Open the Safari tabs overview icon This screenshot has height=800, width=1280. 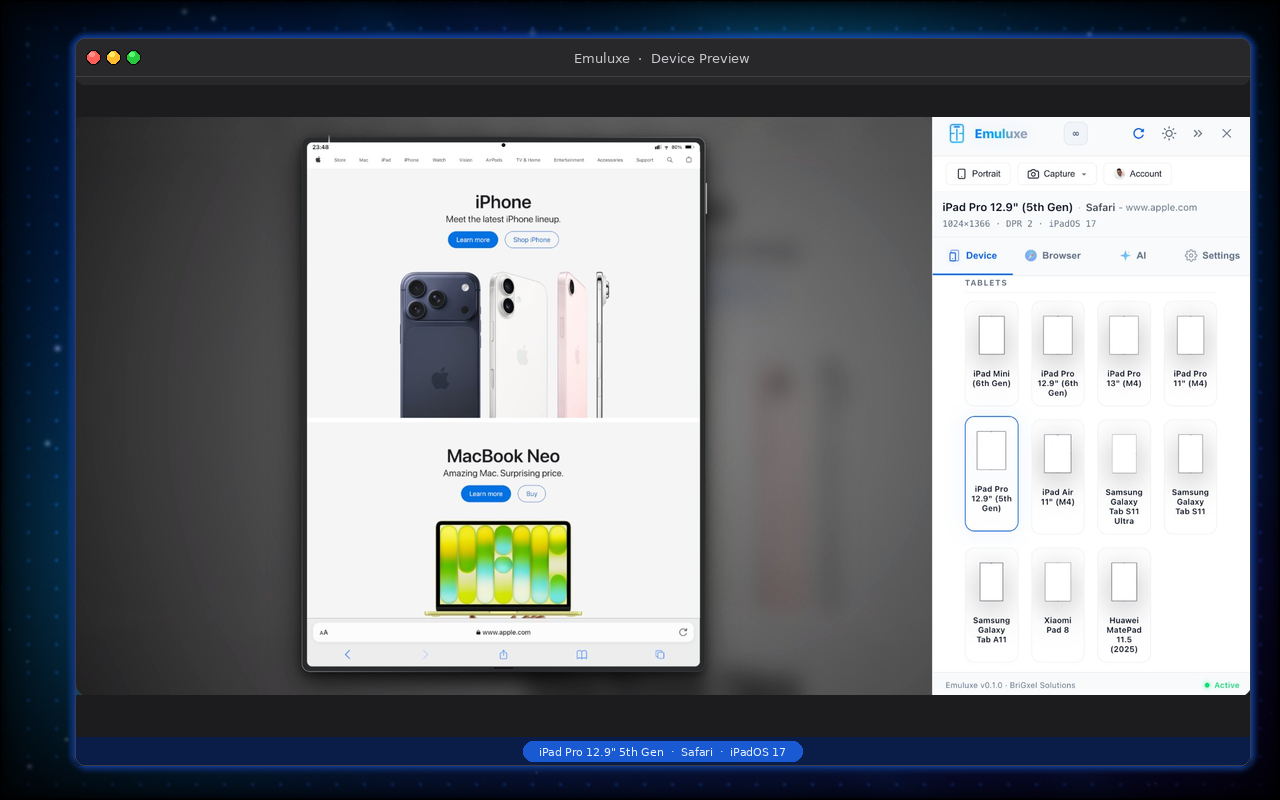660,655
